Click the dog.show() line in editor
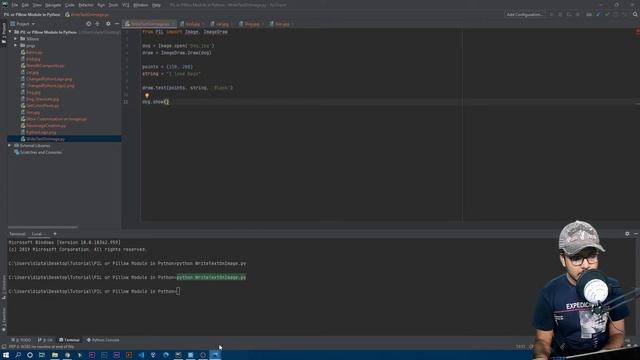The height and width of the screenshot is (360, 640). point(155,102)
